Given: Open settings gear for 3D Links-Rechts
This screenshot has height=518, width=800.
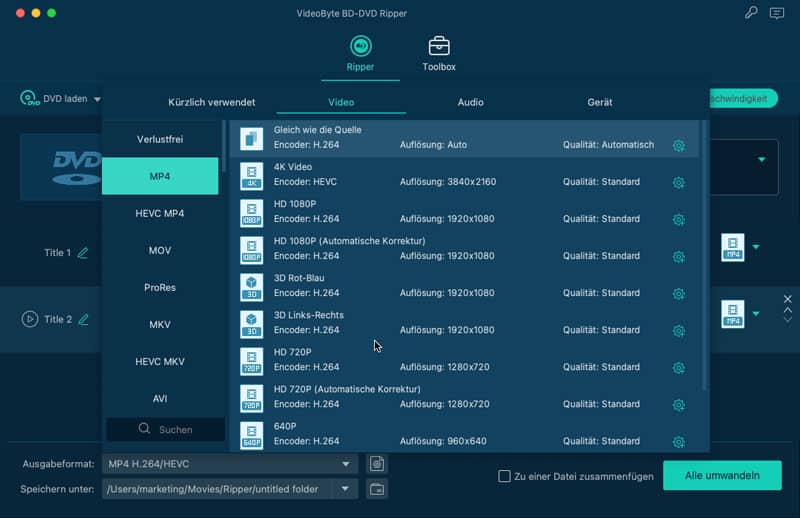Looking at the screenshot, I should [679, 331].
